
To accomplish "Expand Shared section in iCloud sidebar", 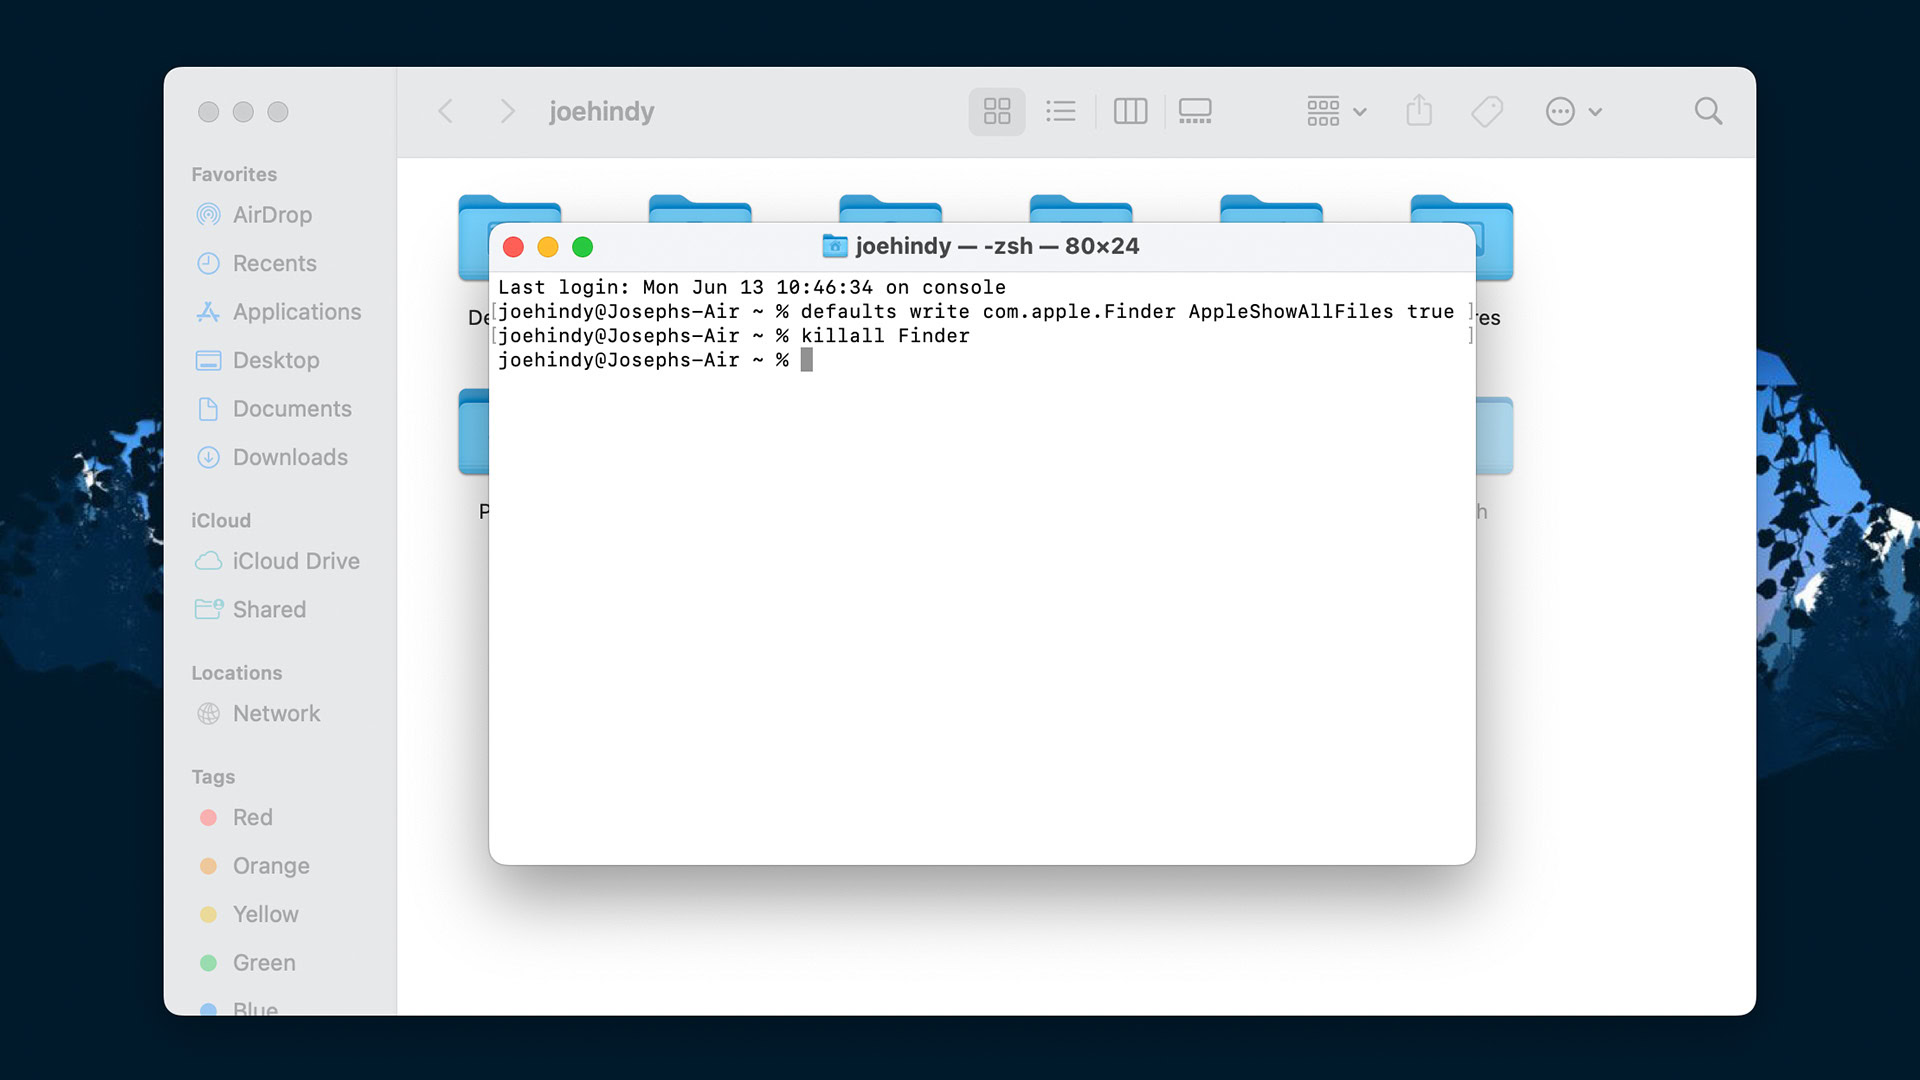I will [269, 609].
